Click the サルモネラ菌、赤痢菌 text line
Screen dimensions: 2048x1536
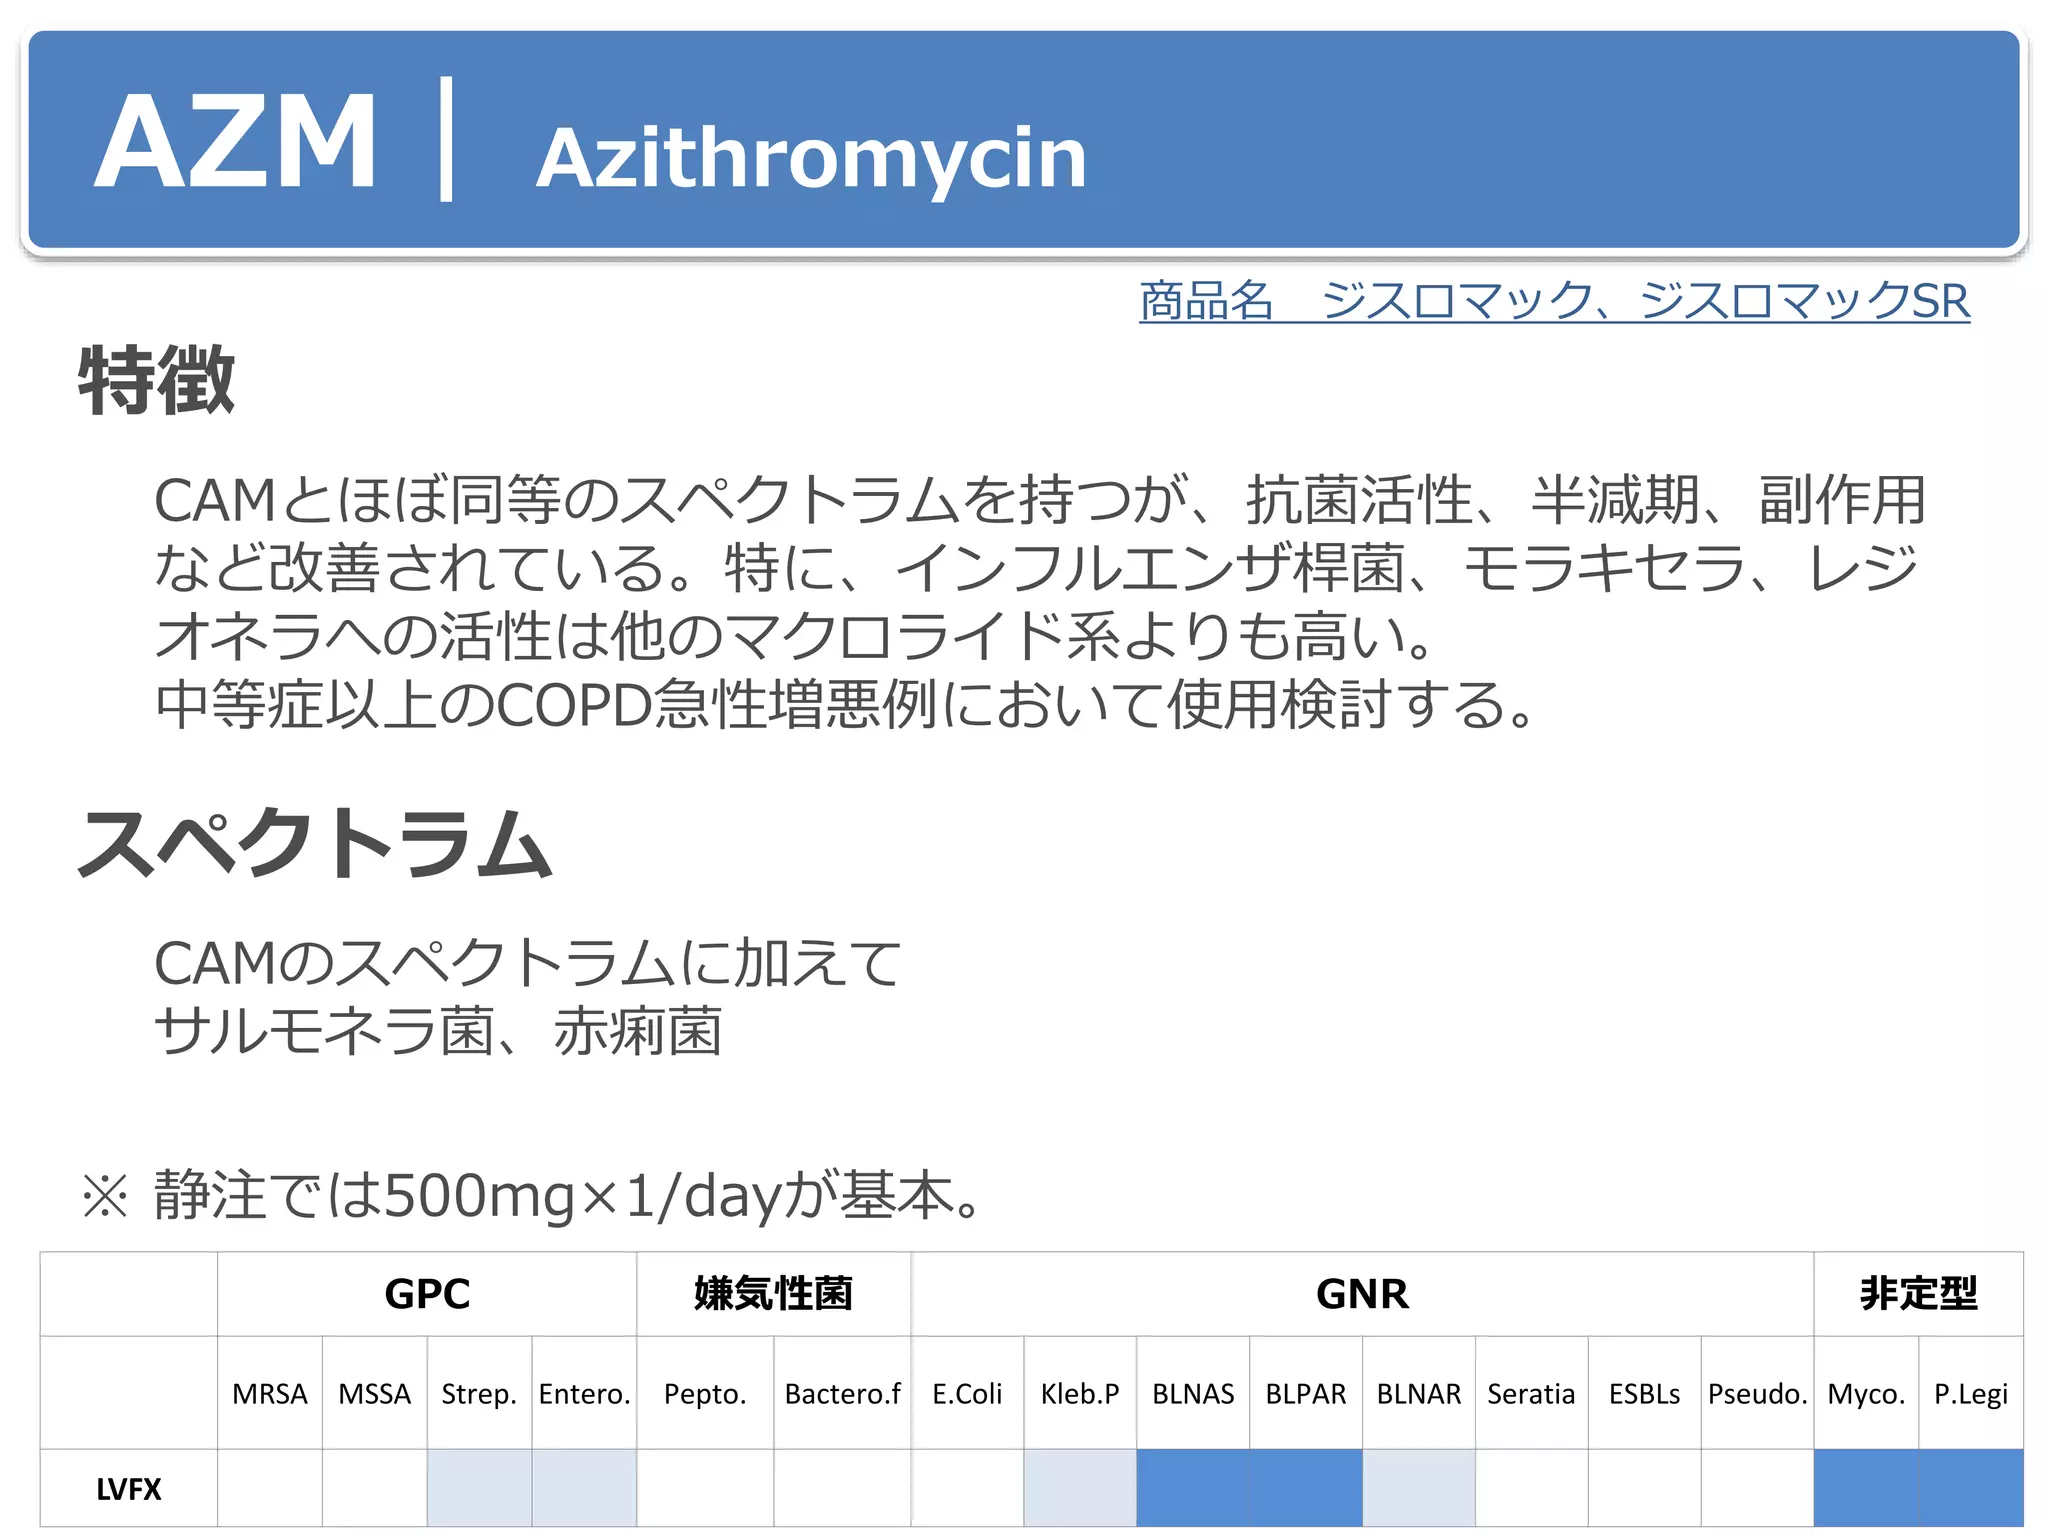438,1031
